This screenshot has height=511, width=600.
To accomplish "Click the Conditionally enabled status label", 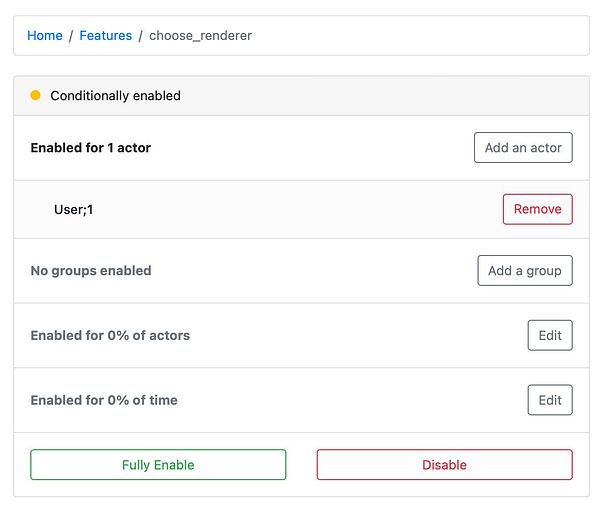I will [x=115, y=96].
